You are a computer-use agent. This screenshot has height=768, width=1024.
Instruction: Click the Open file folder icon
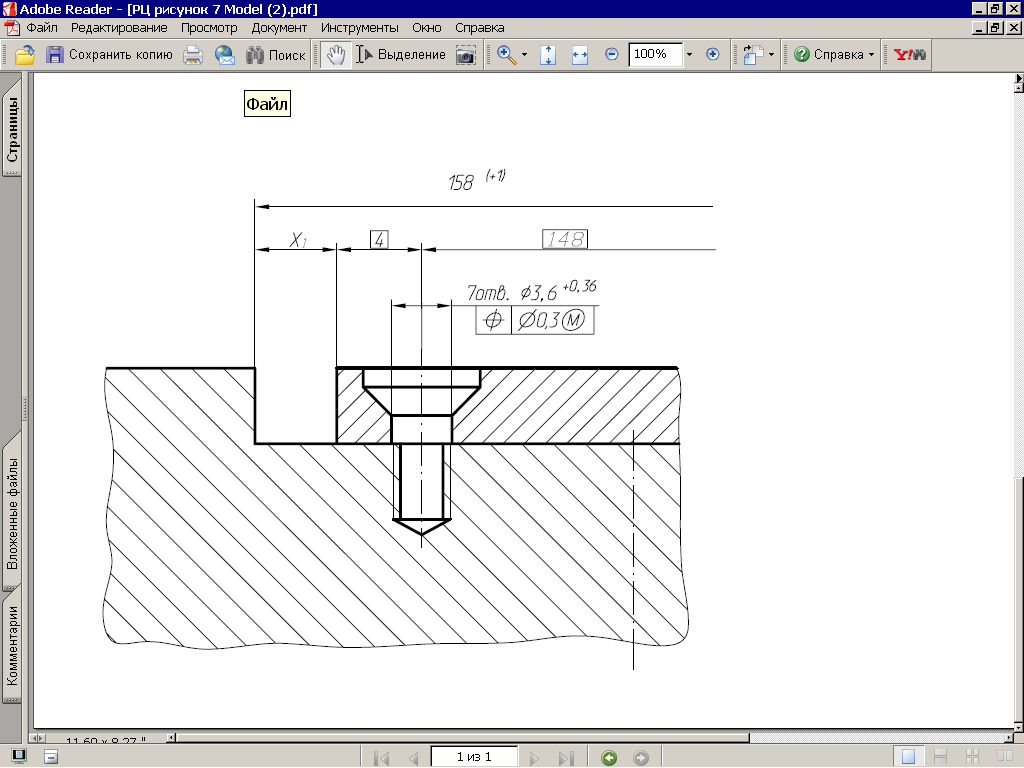tap(25, 55)
